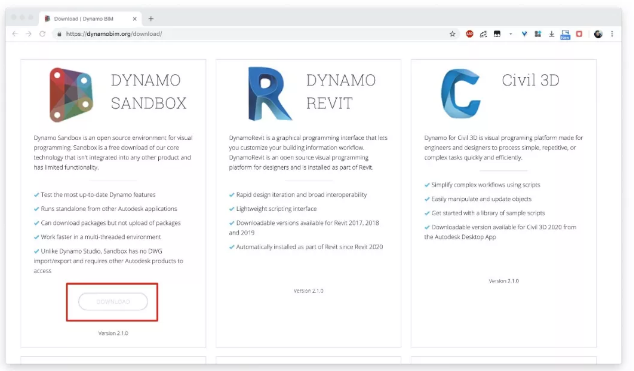Click Version 2.1.0 under Dynamo Sandbox
The image size is (634, 371).
(x=113, y=333)
